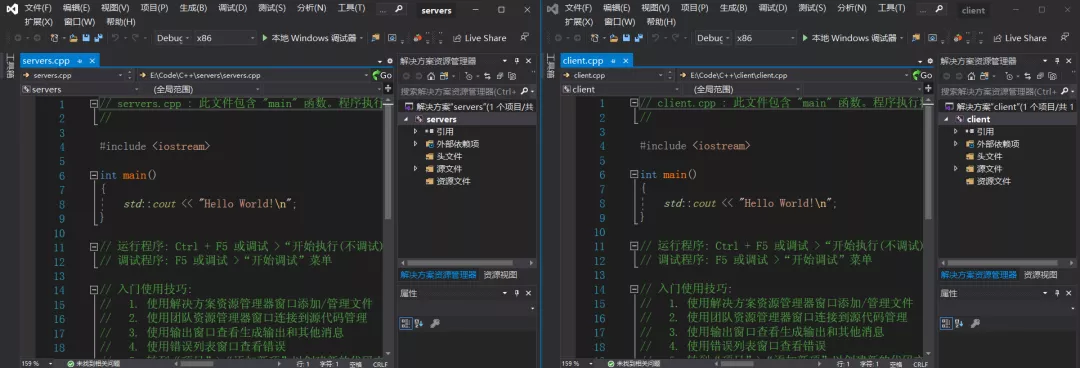
Task: Click sync icon in client Solution Explorer toolbar
Action: click(1027, 76)
